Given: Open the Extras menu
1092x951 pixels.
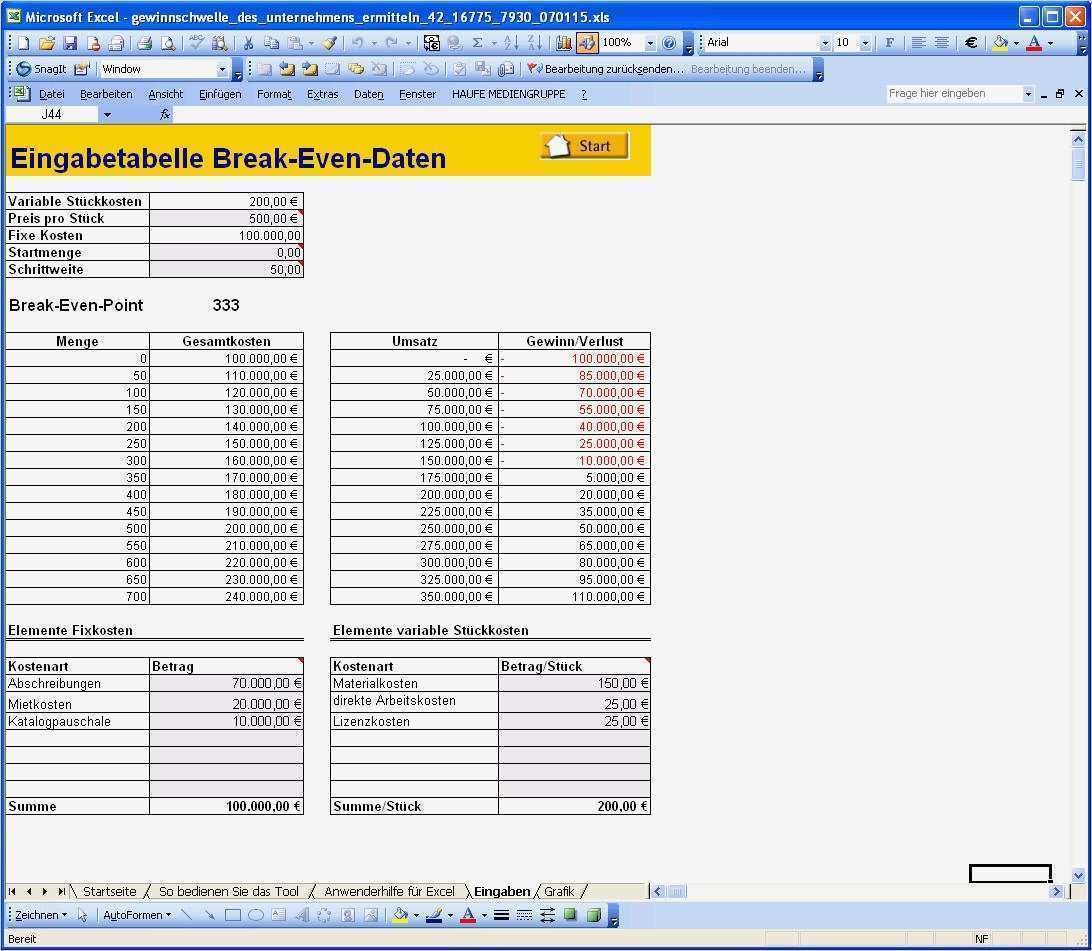Looking at the screenshot, I should [322, 94].
